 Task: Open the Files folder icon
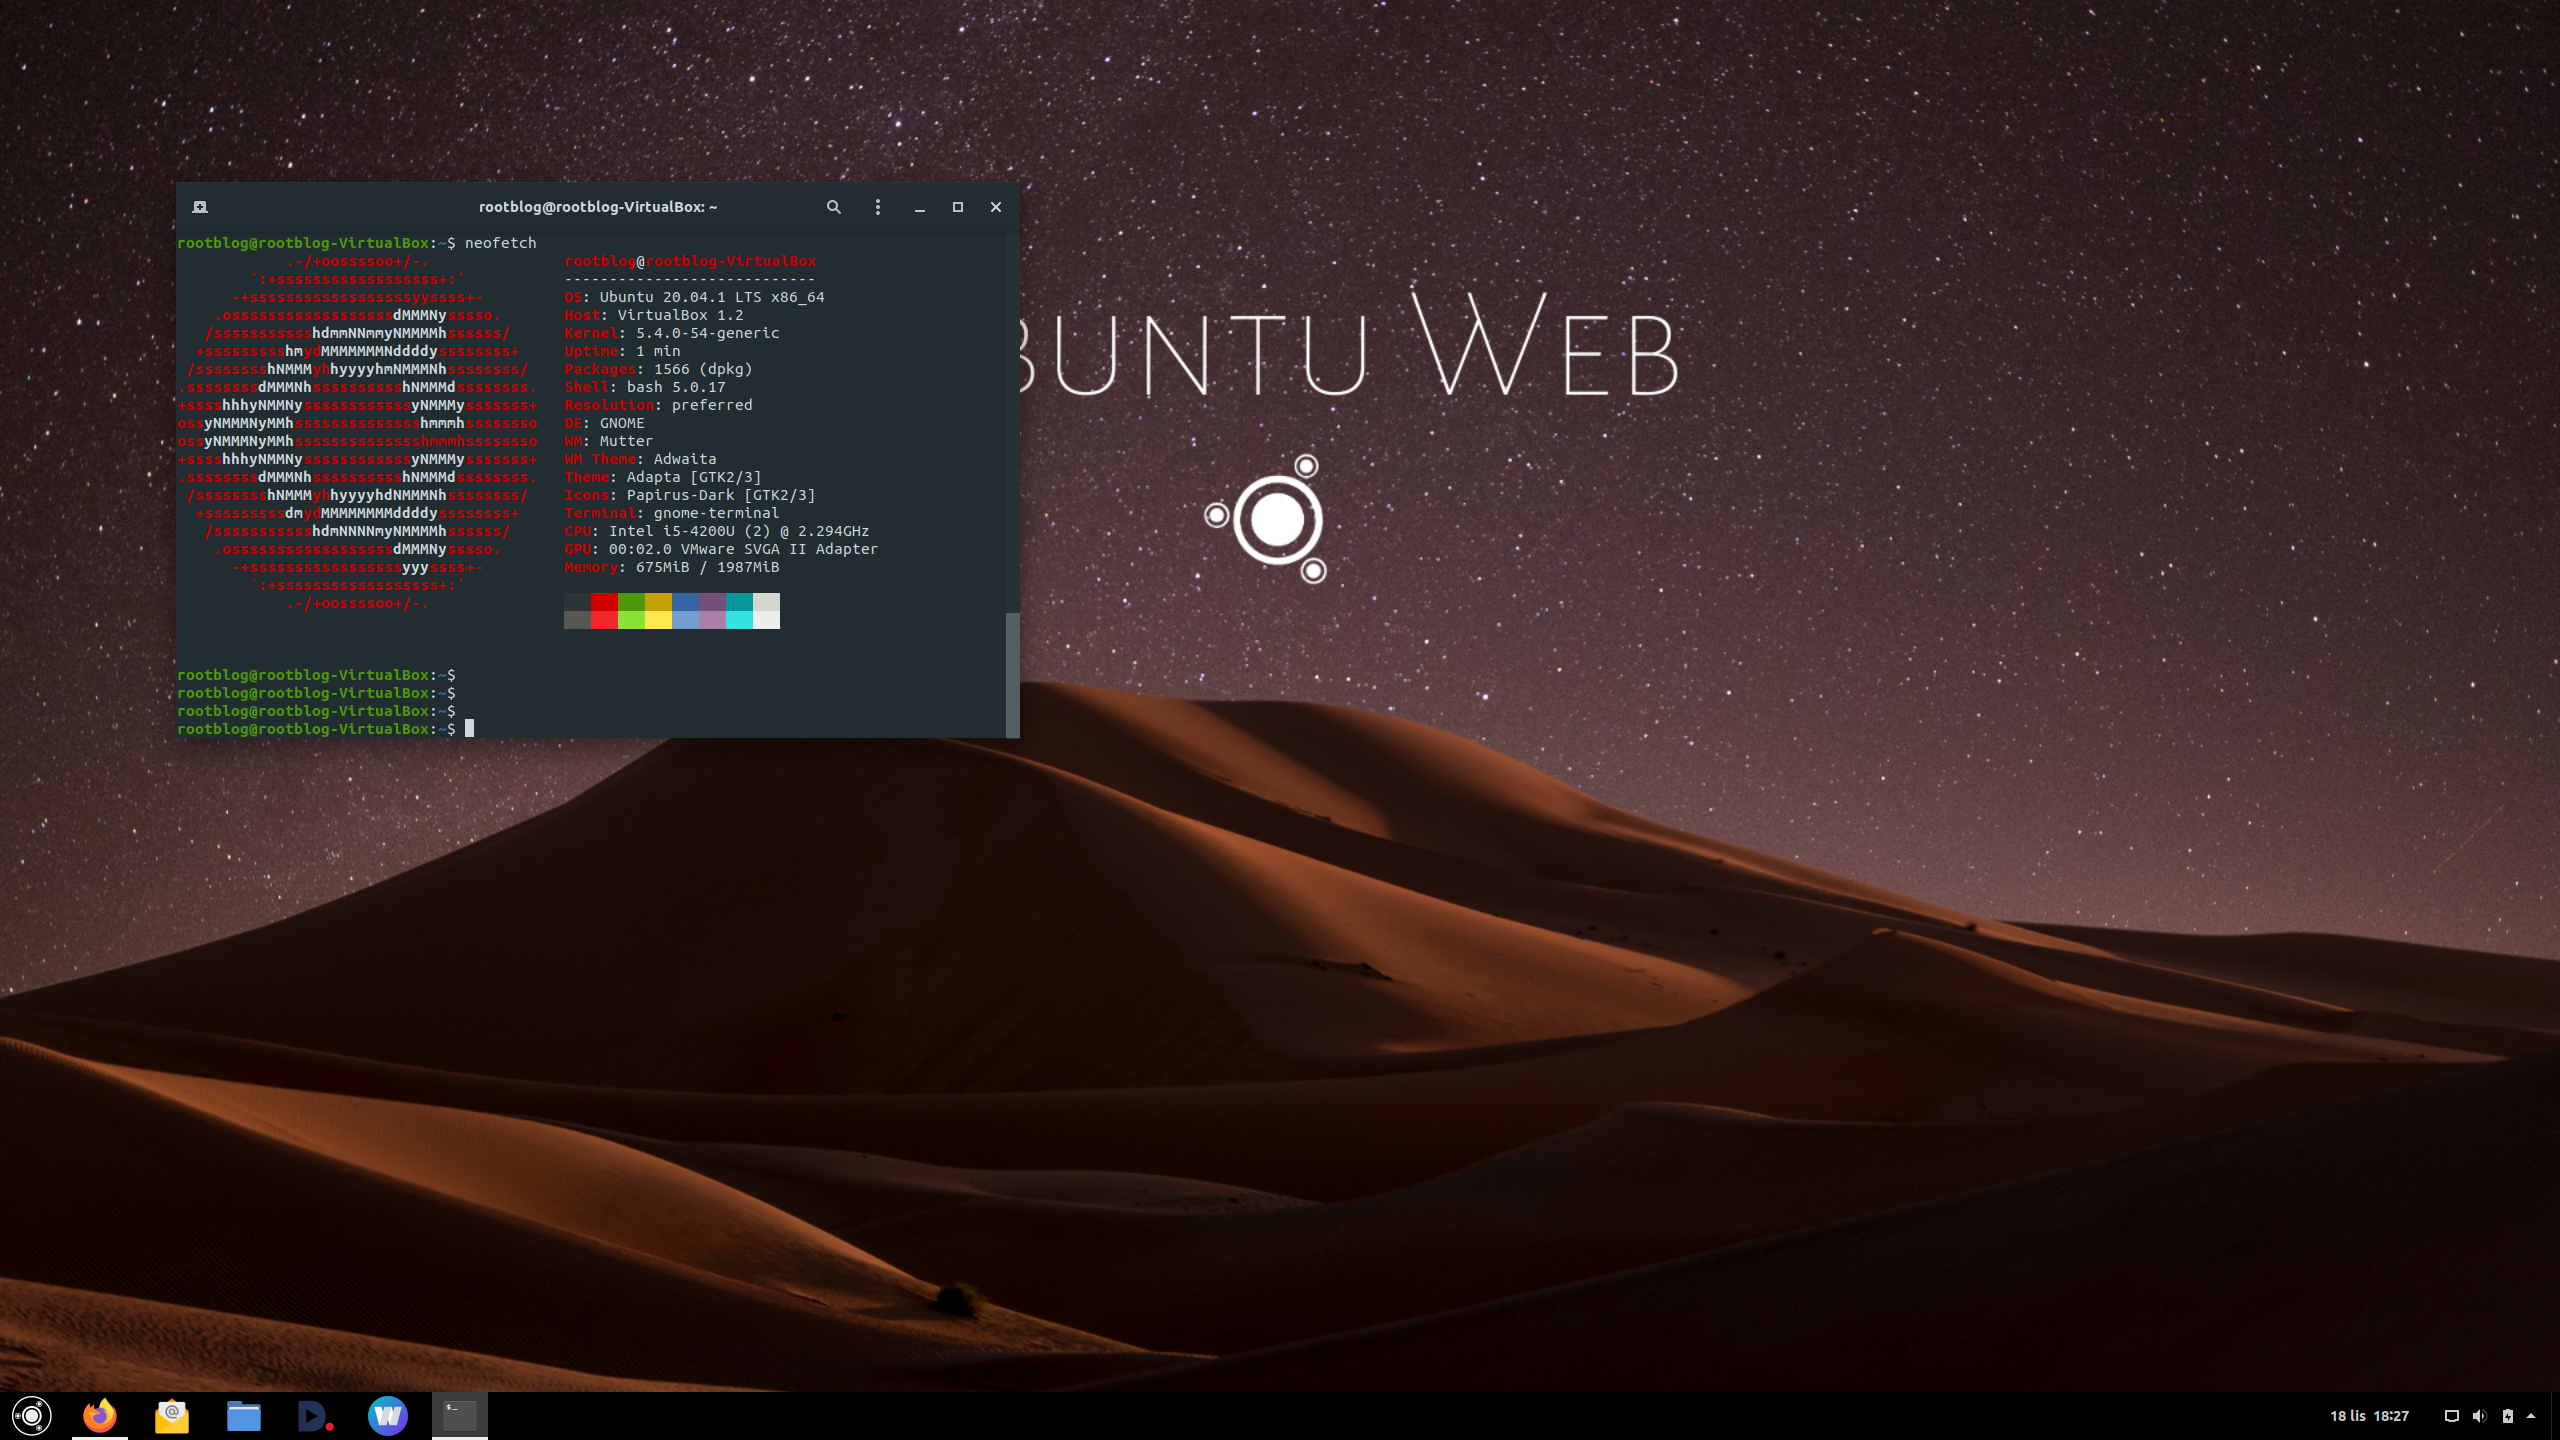click(243, 1416)
